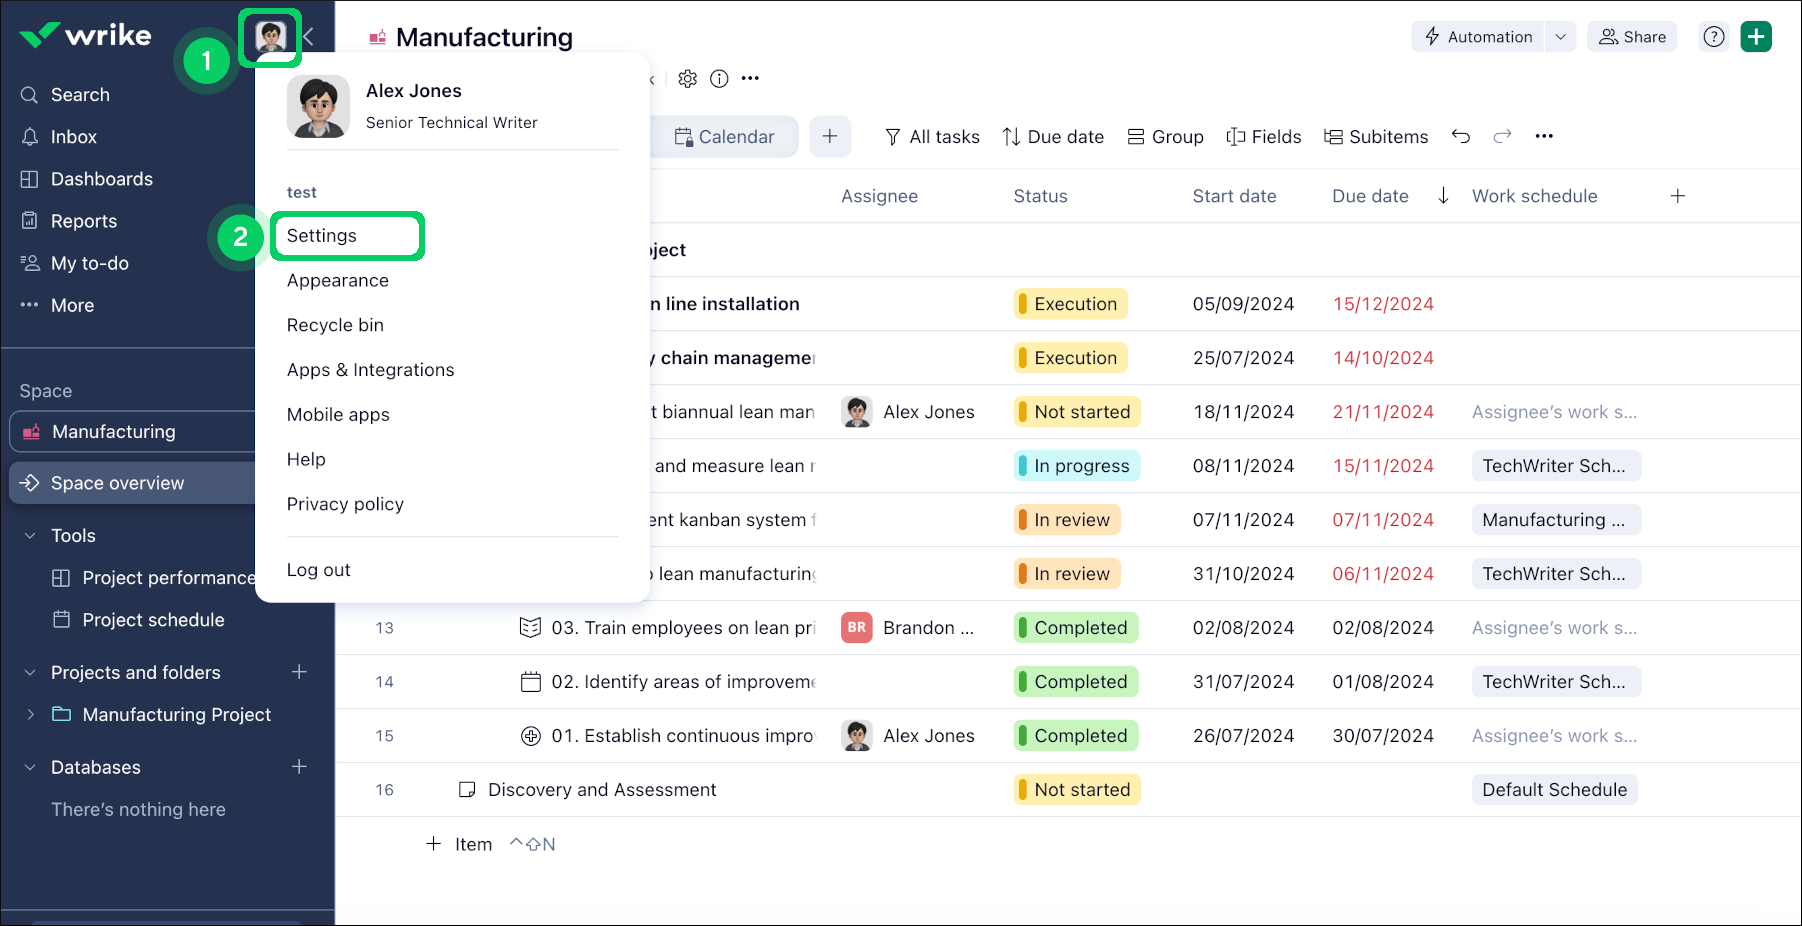Click the Execution status chip on line installation
Image resolution: width=1802 pixels, height=926 pixels.
click(1069, 303)
